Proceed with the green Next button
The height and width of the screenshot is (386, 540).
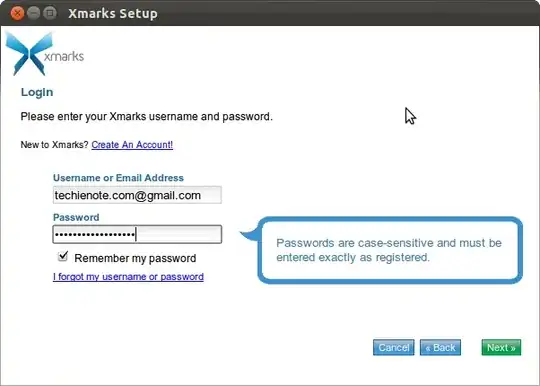coord(501,347)
